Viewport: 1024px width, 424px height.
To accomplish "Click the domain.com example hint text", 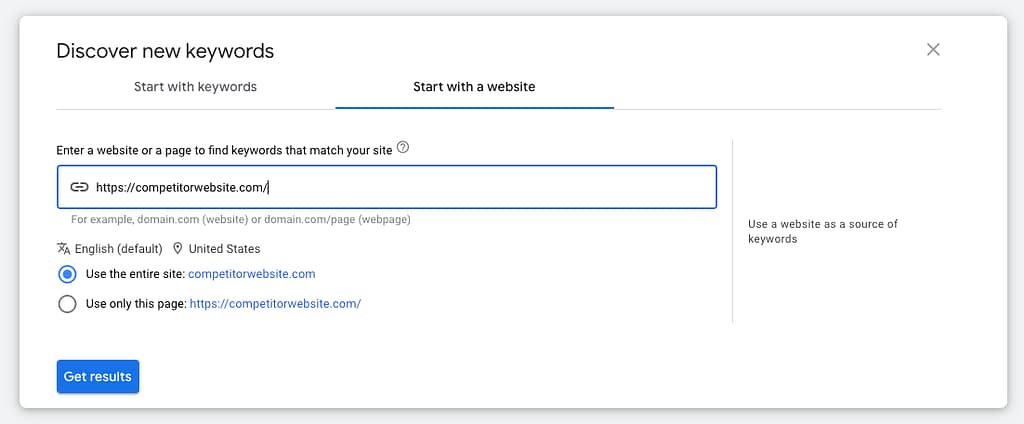I will coord(240,220).
